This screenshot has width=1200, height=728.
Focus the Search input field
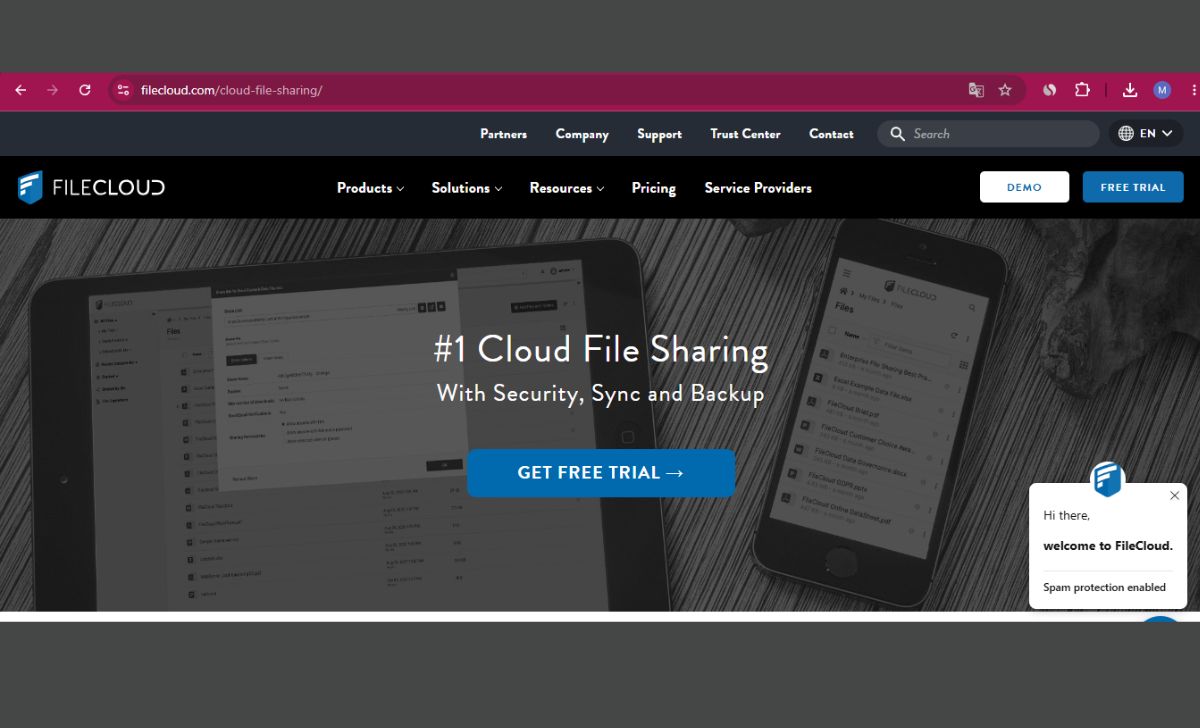(988, 134)
